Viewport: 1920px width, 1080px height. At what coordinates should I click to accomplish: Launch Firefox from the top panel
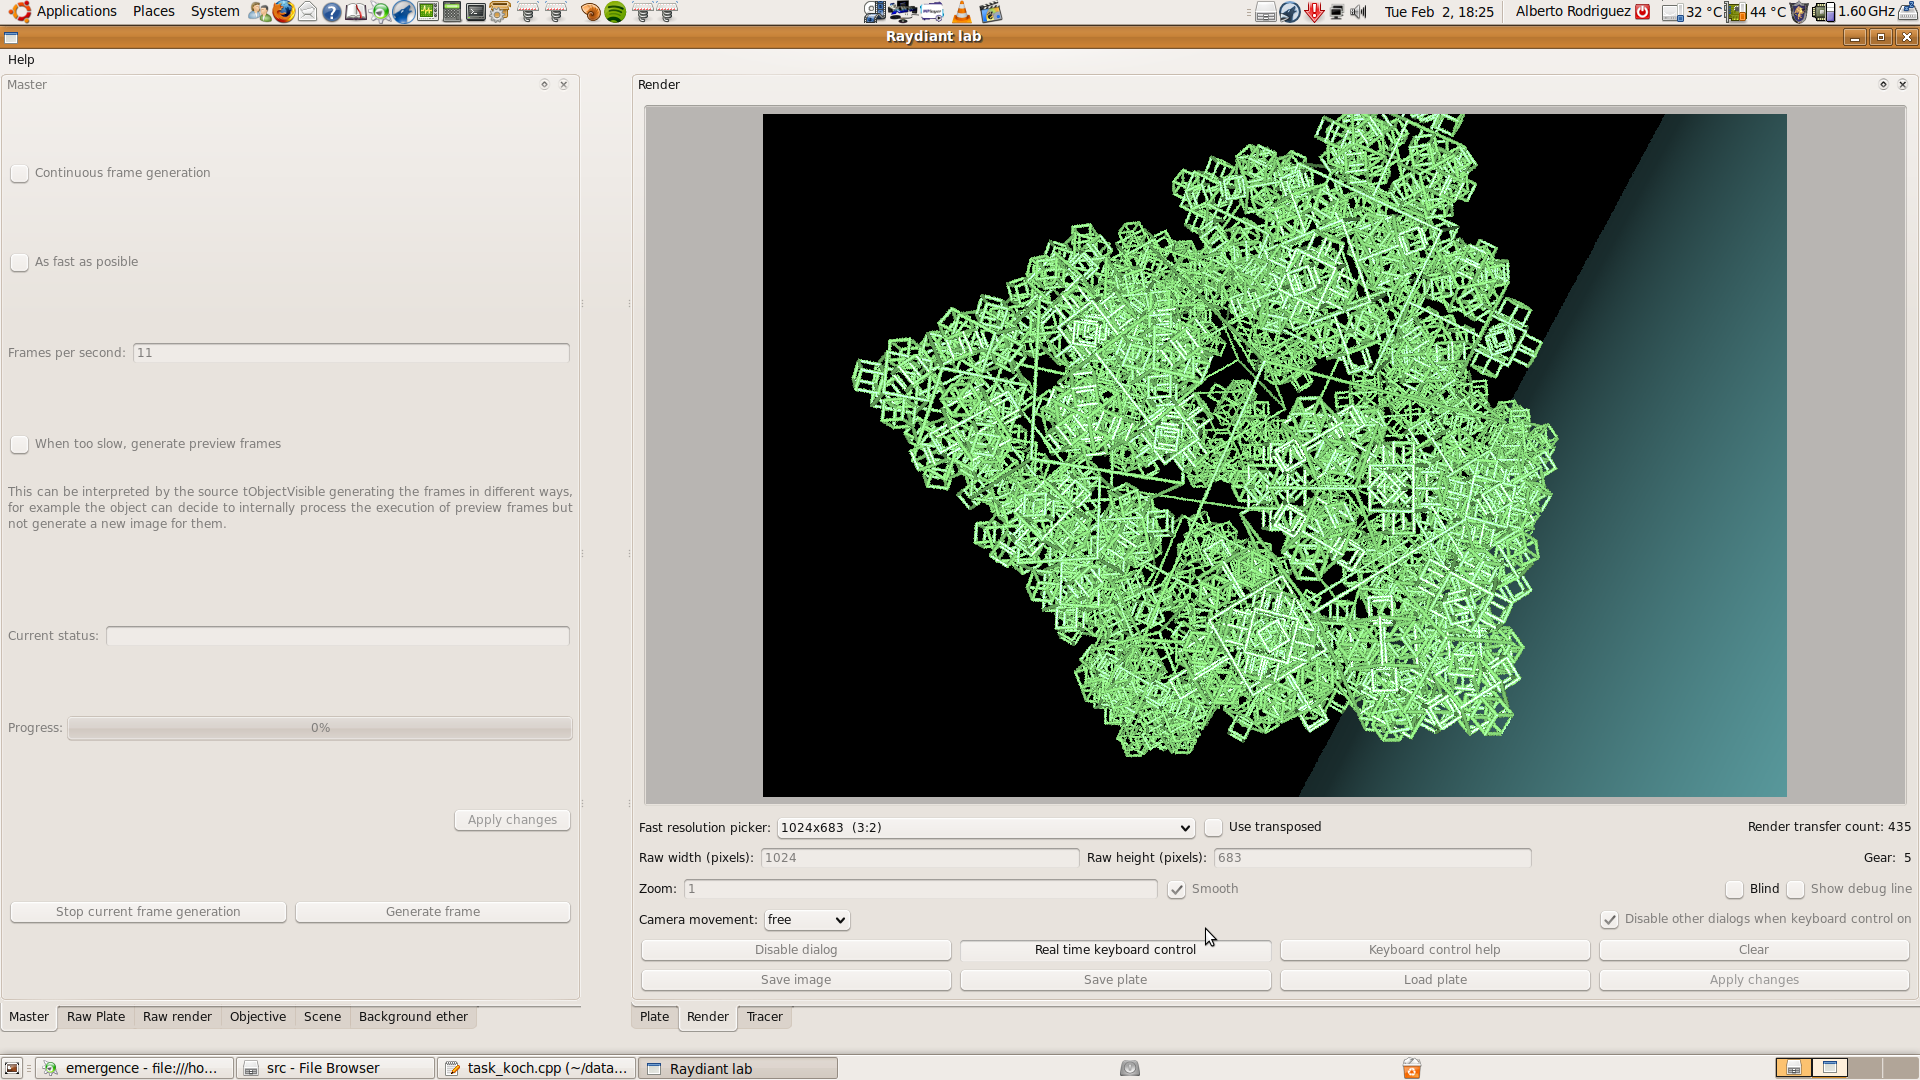(284, 12)
